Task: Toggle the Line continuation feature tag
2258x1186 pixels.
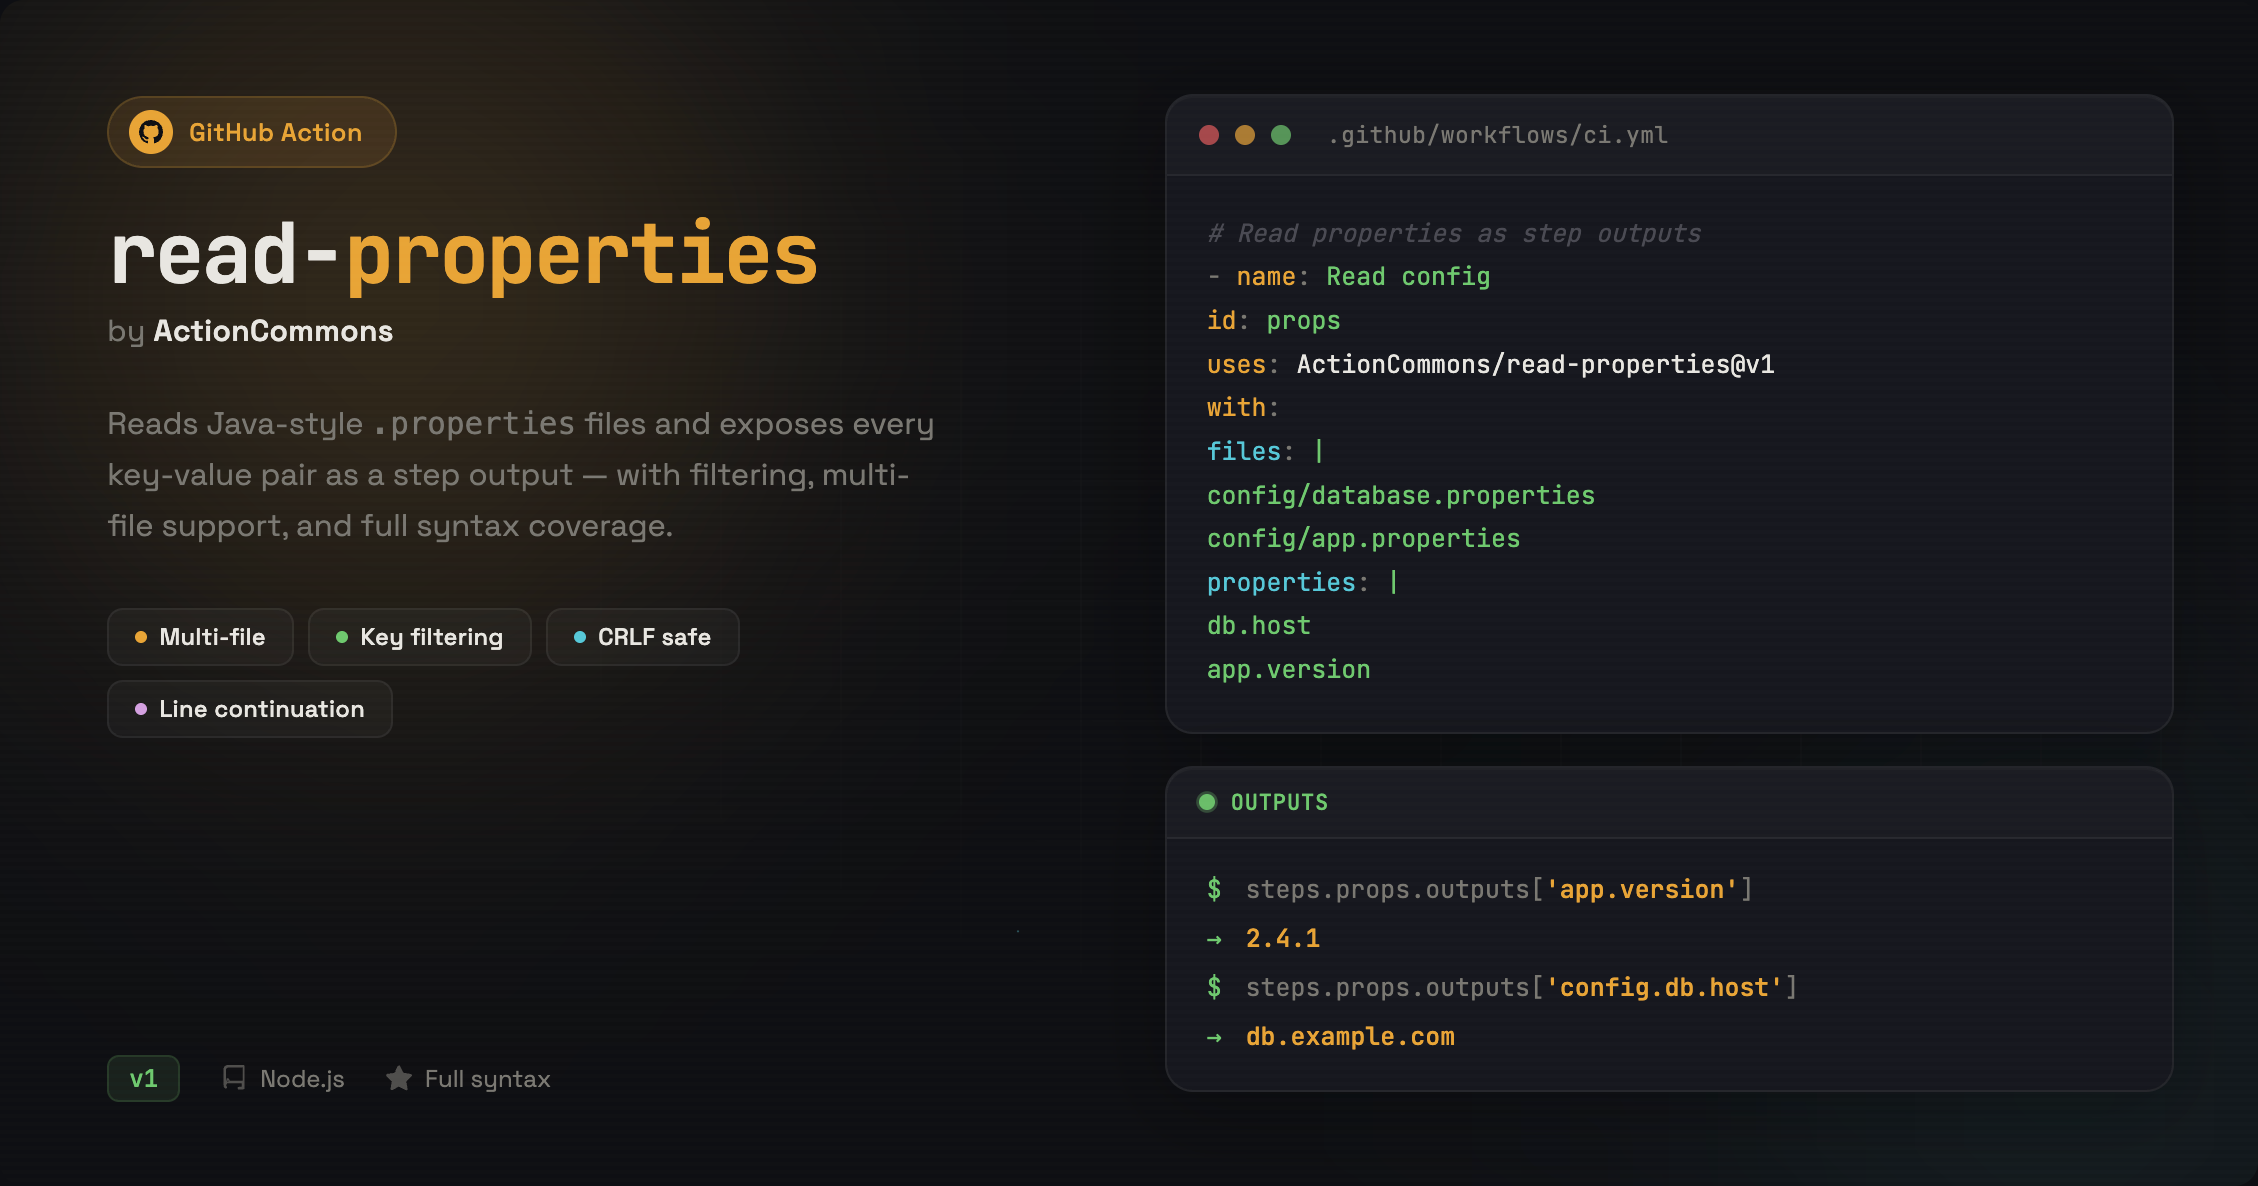Action: pos(249,709)
